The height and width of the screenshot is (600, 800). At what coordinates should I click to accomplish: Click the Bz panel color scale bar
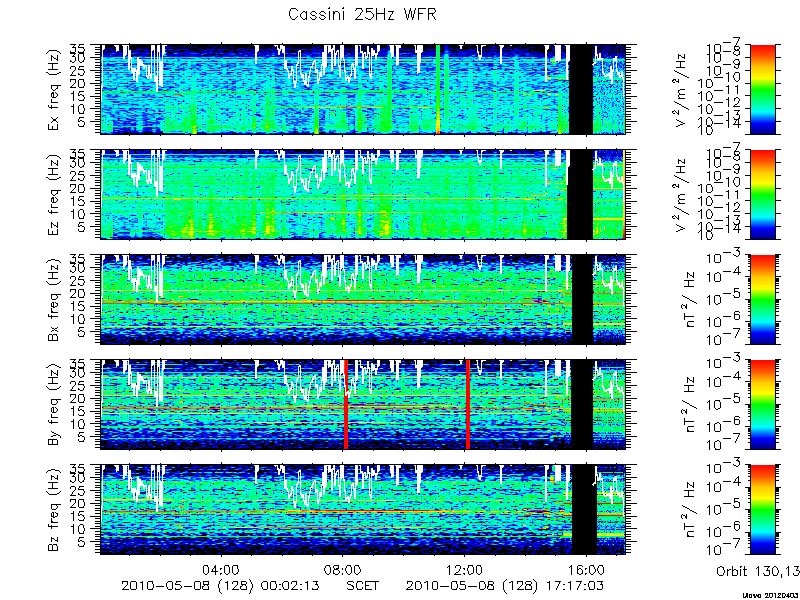click(x=762, y=510)
